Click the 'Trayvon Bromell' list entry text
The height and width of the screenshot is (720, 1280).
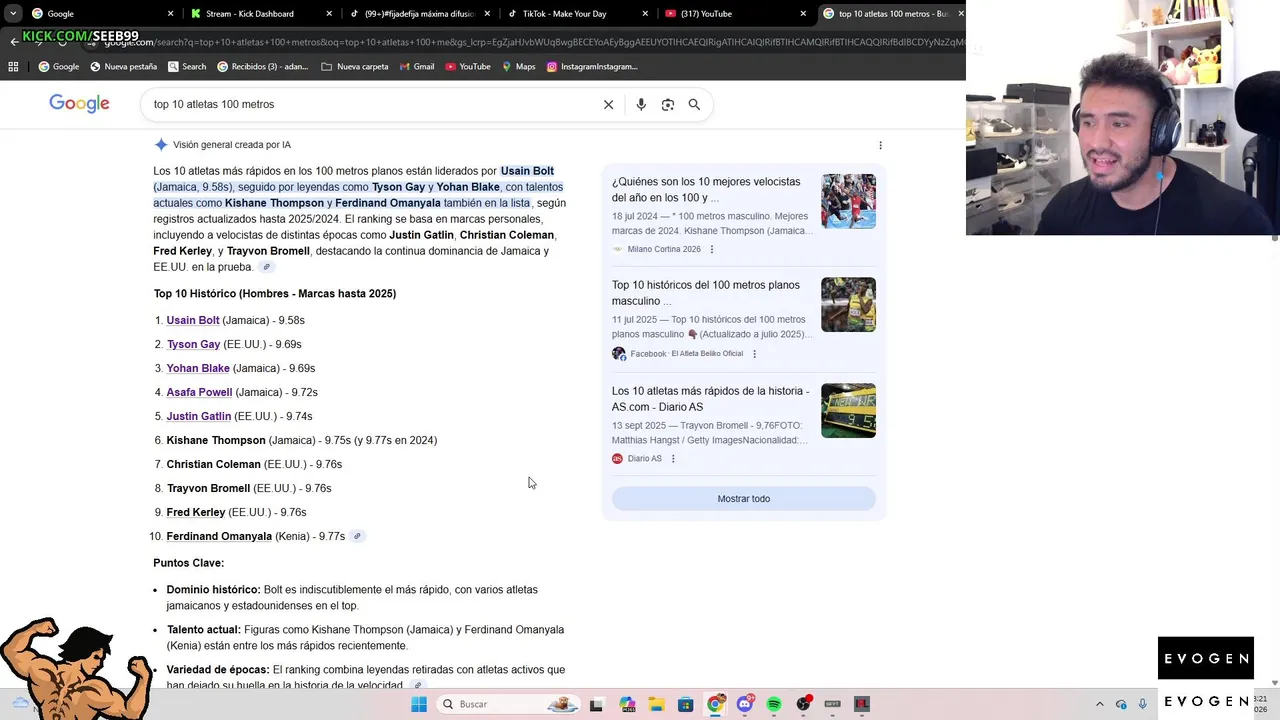pyautogui.click(x=208, y=488)
